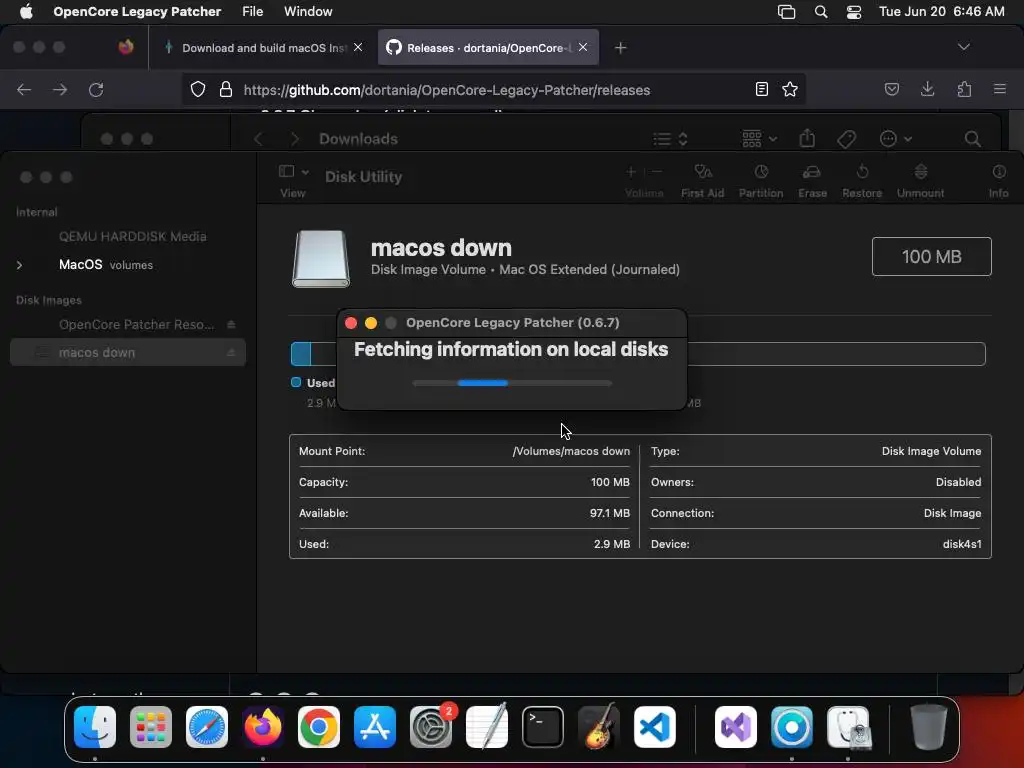Open the Finder more actions dropdown

tap(895, 138)
